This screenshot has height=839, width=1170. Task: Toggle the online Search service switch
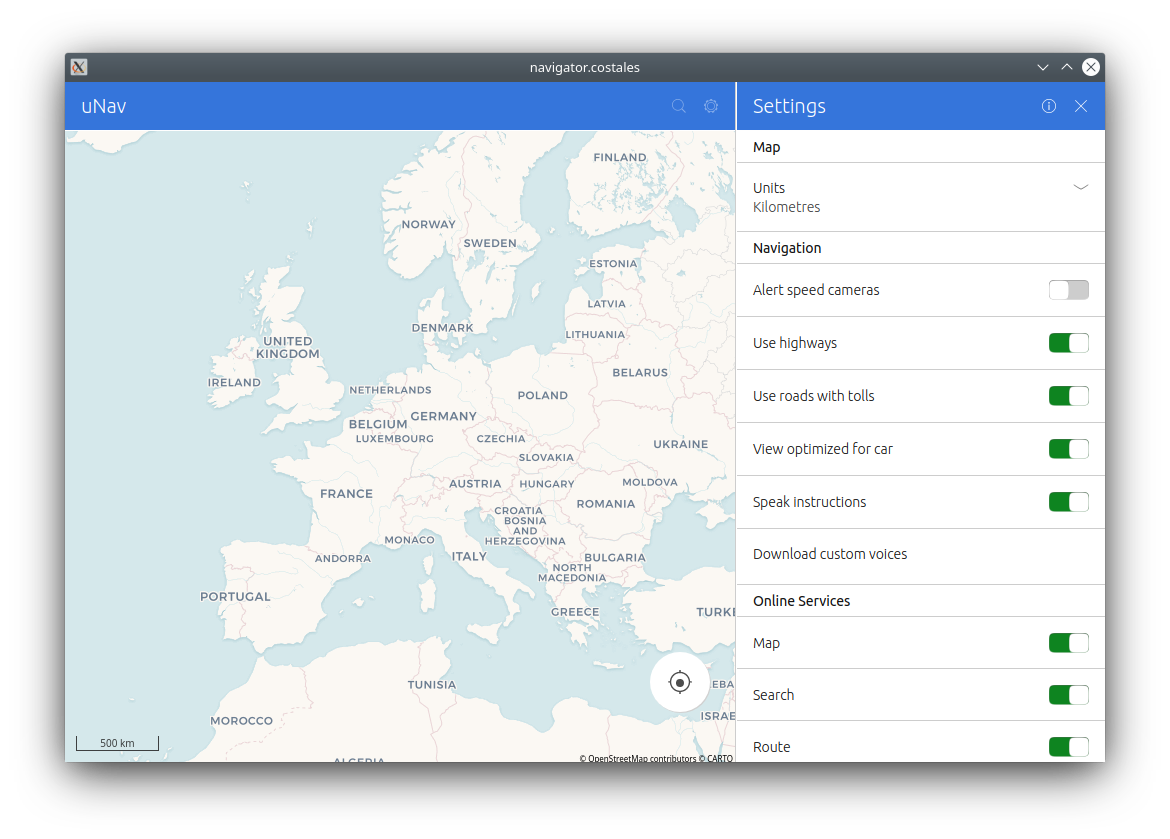(x=1069, y=695)
